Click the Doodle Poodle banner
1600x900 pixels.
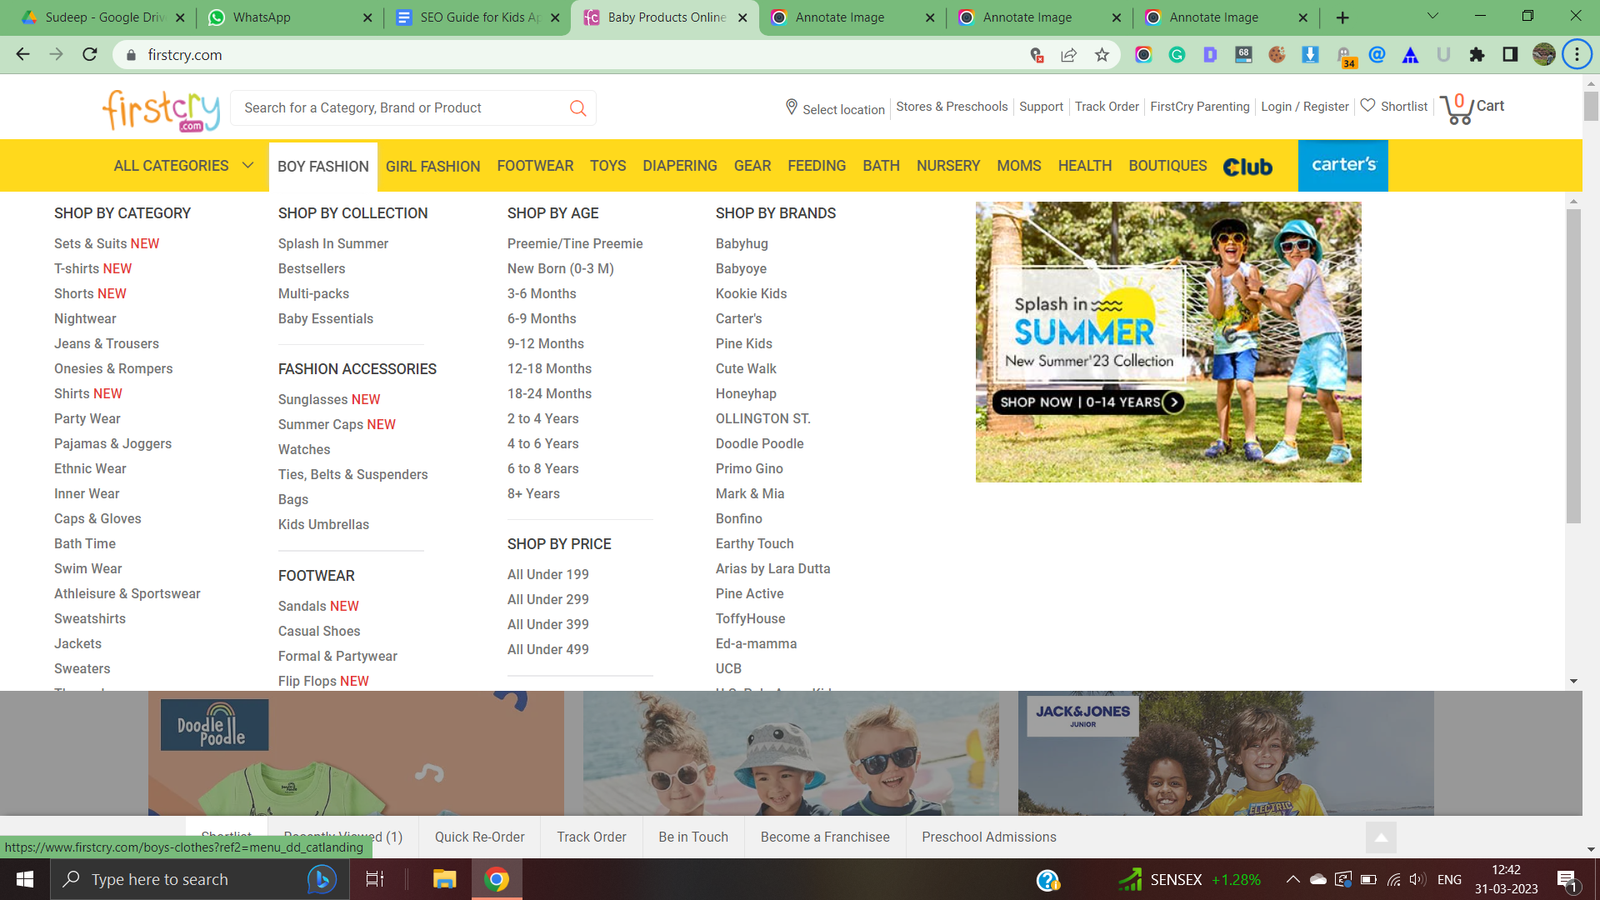(x=356, y=753)
